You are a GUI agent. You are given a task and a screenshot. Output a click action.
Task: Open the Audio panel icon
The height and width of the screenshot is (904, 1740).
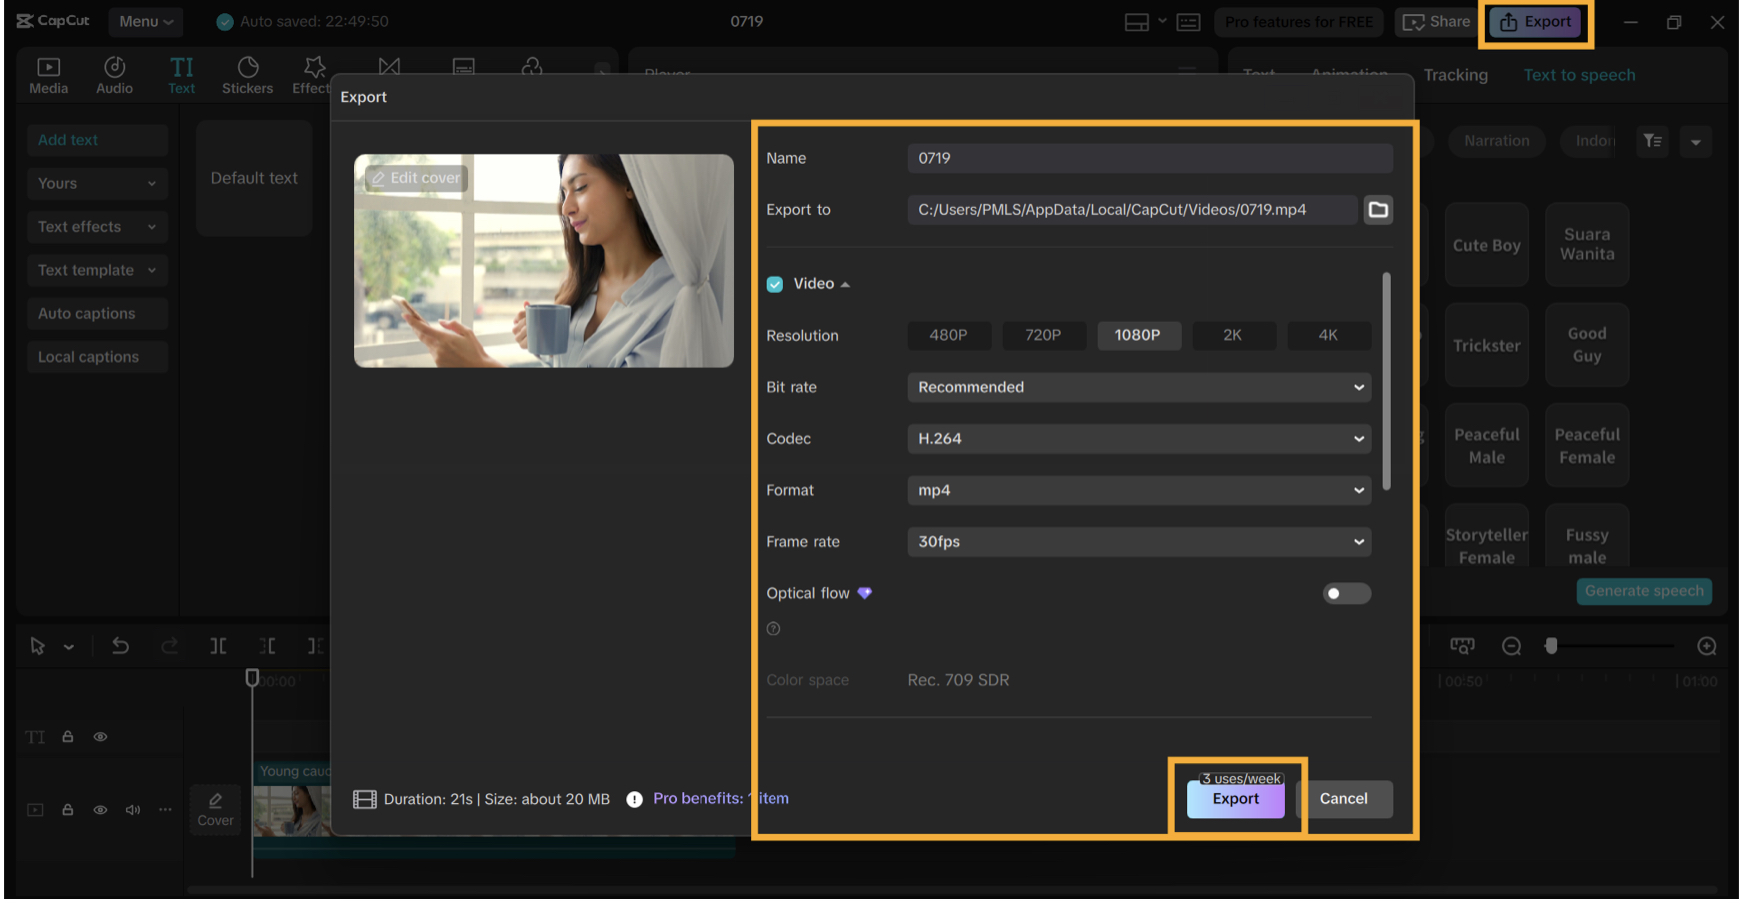[x=114, y=75]
